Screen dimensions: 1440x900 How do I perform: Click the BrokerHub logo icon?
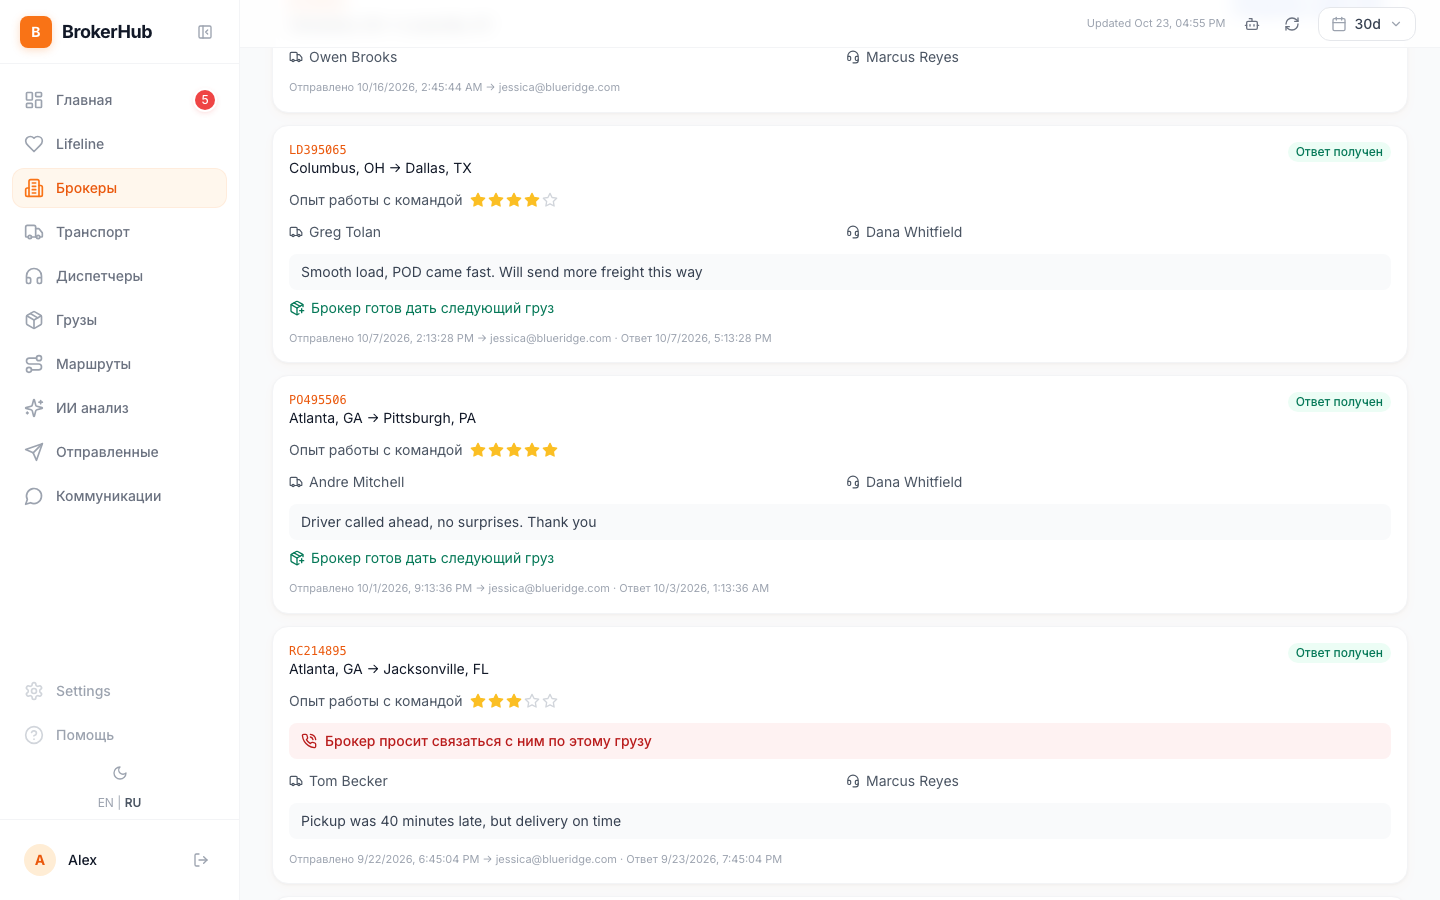tap(36, 32)
